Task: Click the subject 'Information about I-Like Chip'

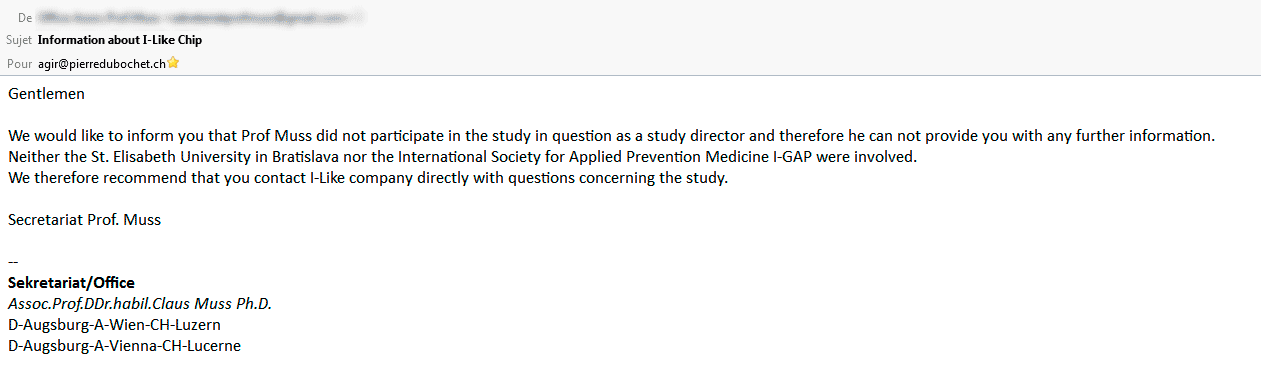Action: [120, 40]
